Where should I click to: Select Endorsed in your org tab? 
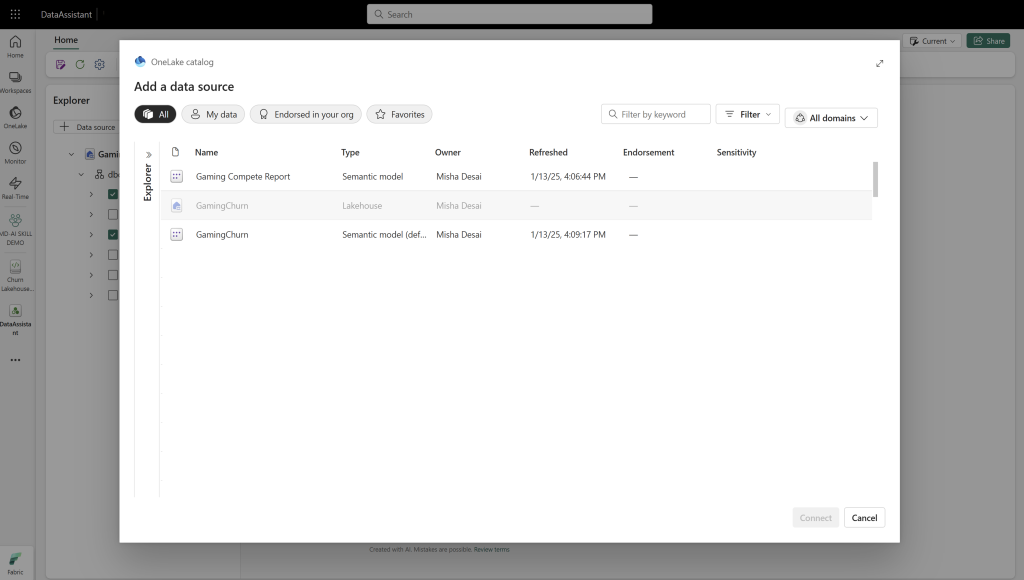306,114
